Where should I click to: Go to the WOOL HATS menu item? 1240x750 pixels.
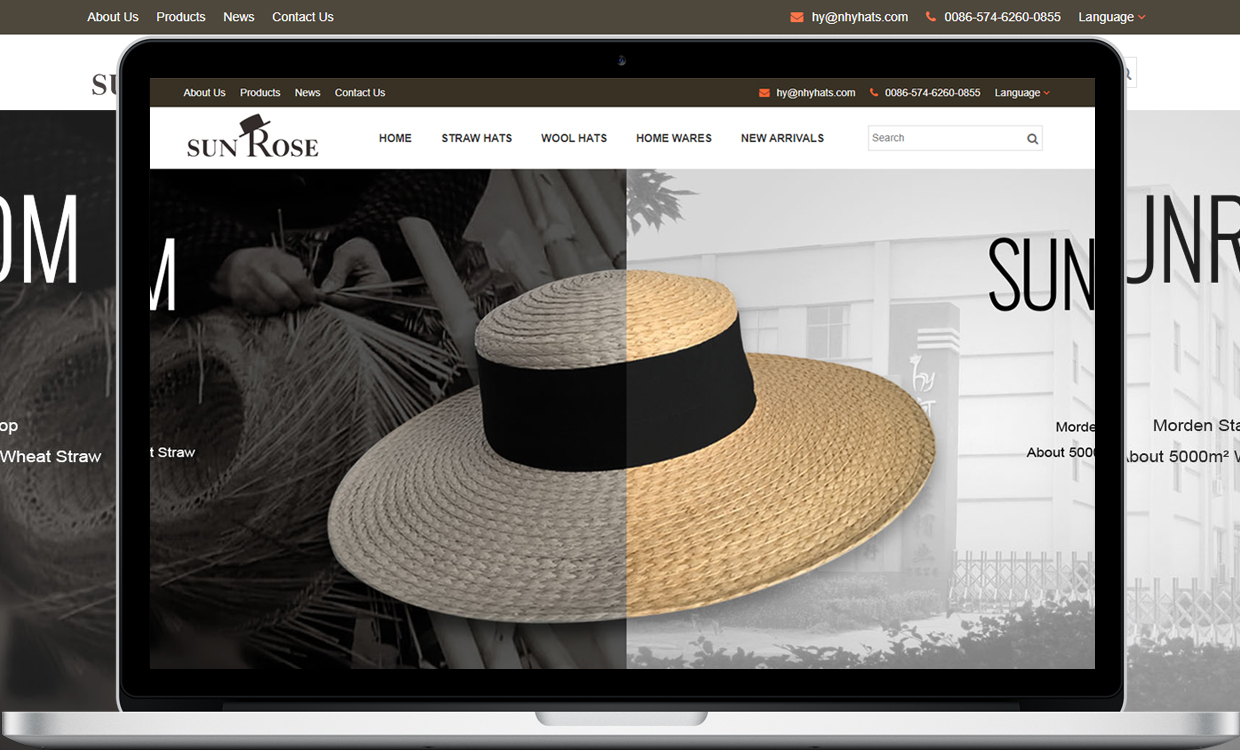[x=574, y=138]
